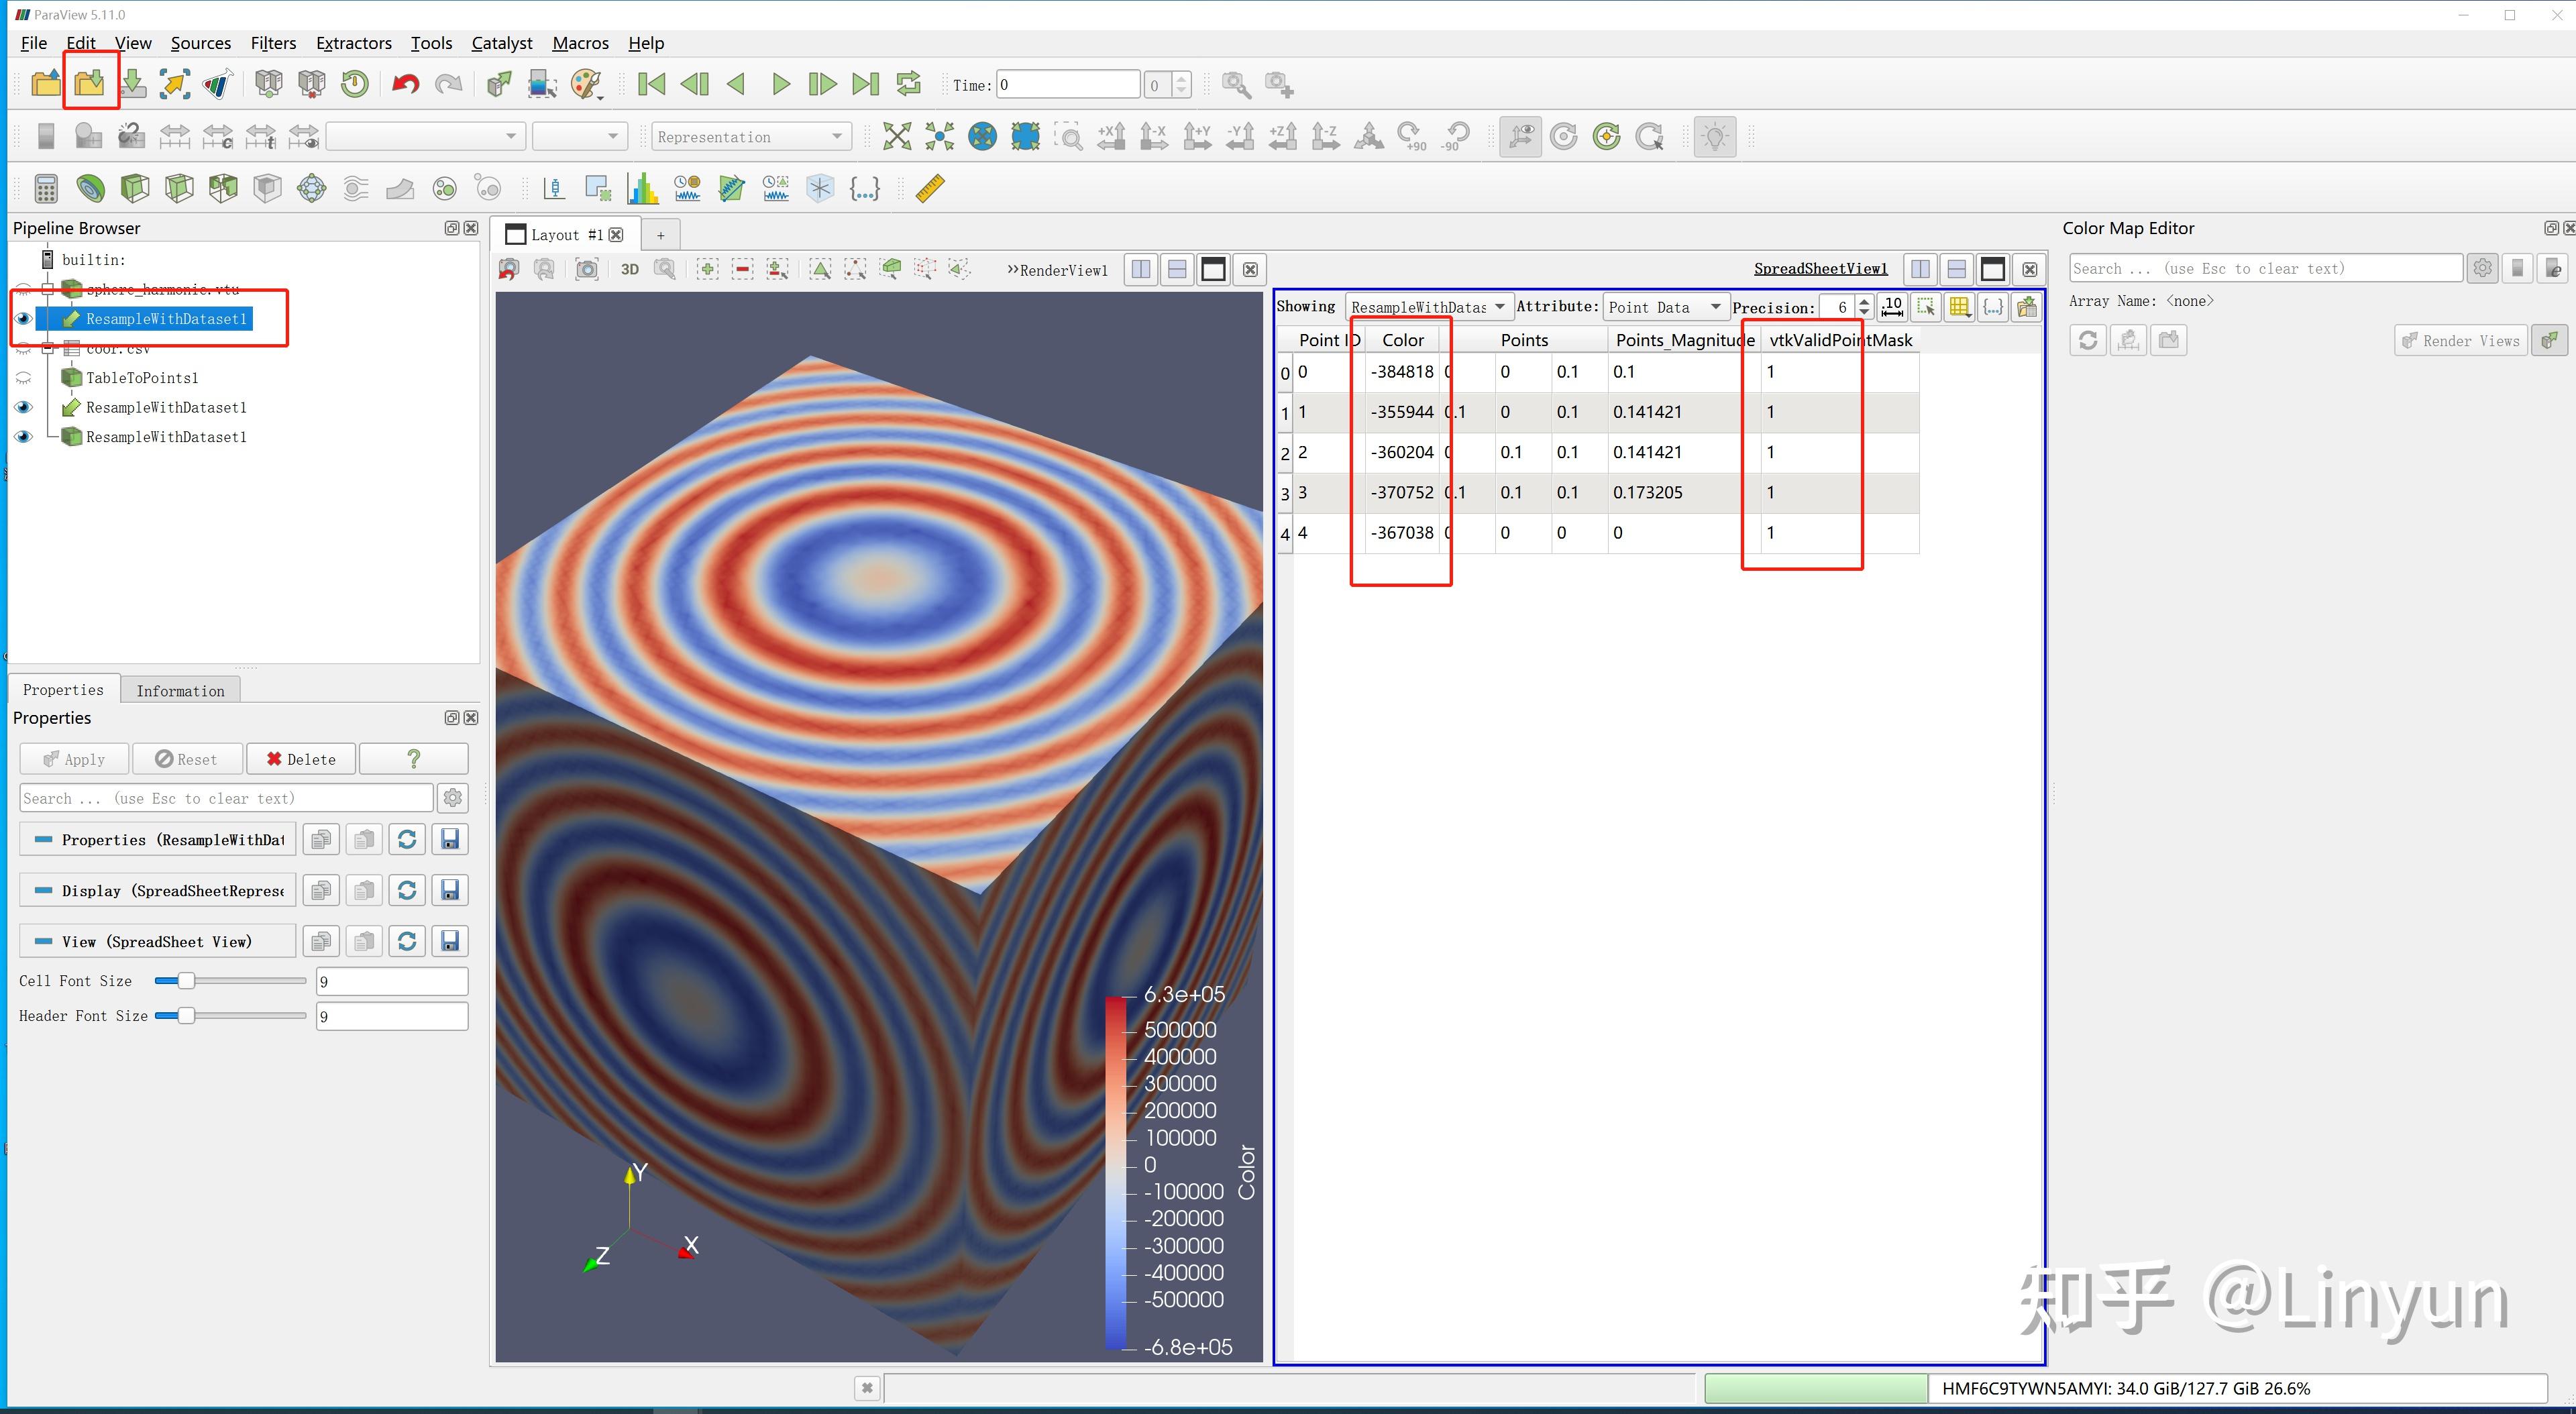Viewport: 2576px width, 1414px height.
Task: Toggle eye icon for selected ResampleWithDataset1
Action: coord(24,319)
